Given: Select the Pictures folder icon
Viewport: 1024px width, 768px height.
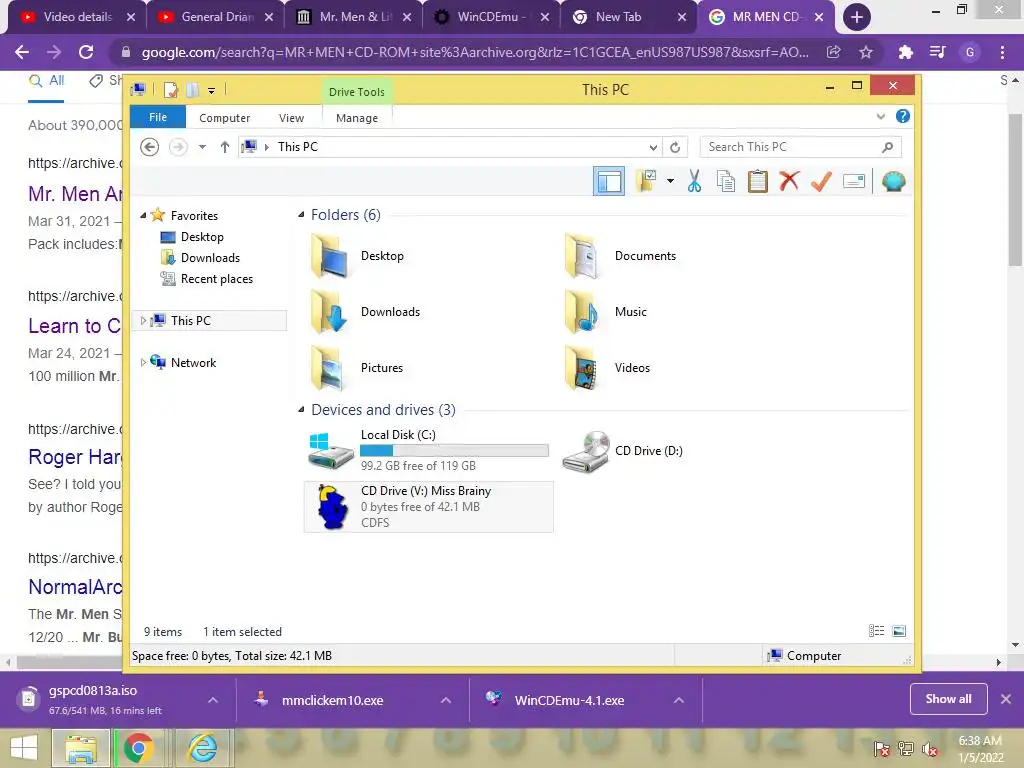Looking at the screenshot, I should tap(328, 368).
